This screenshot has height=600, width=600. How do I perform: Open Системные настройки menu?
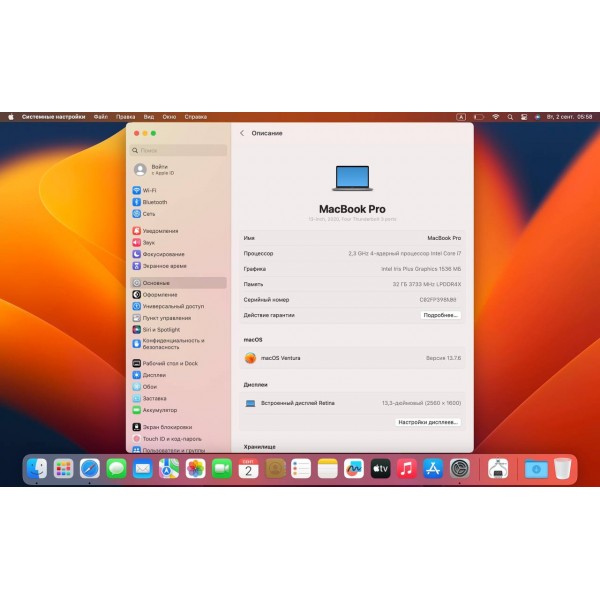[x=54, y=117]
